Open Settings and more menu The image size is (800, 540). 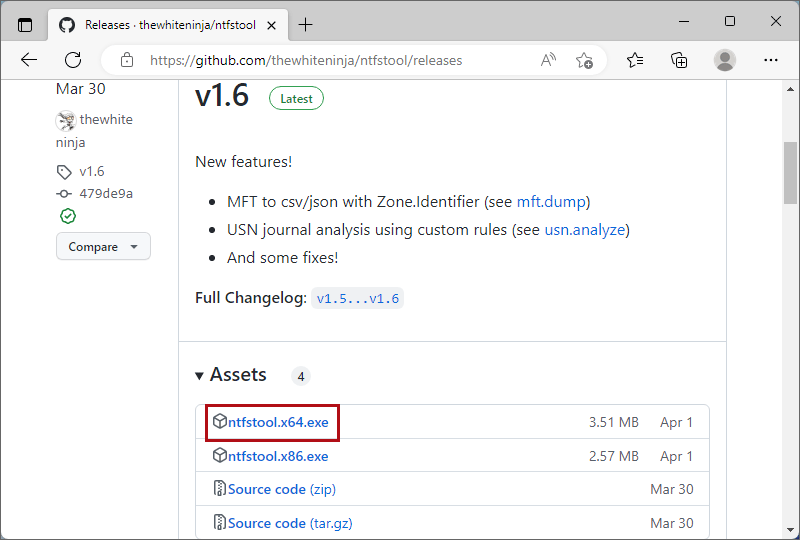click(x=770, y=60)
